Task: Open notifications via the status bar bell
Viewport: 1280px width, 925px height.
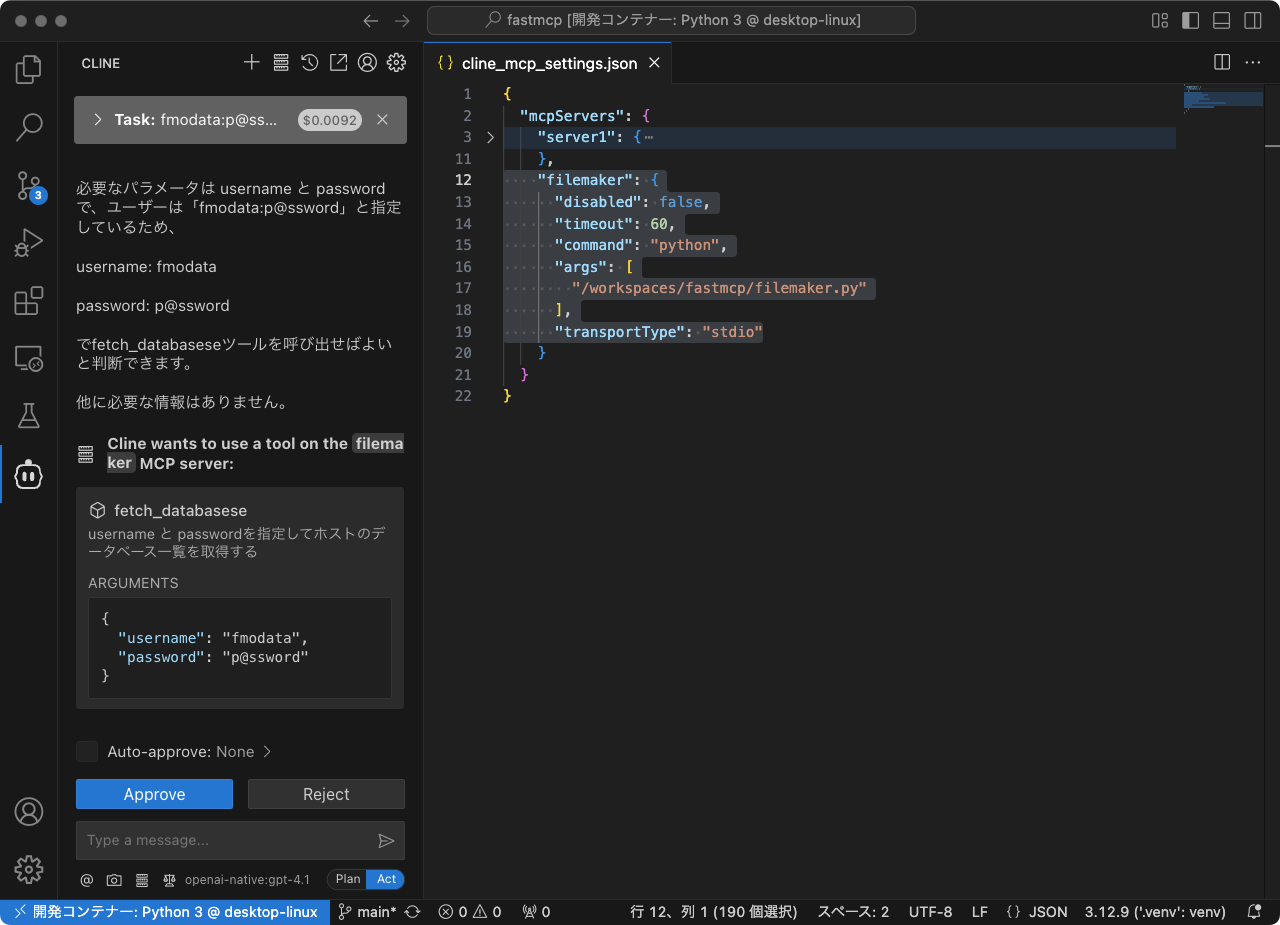Action: pos(1255,911)
